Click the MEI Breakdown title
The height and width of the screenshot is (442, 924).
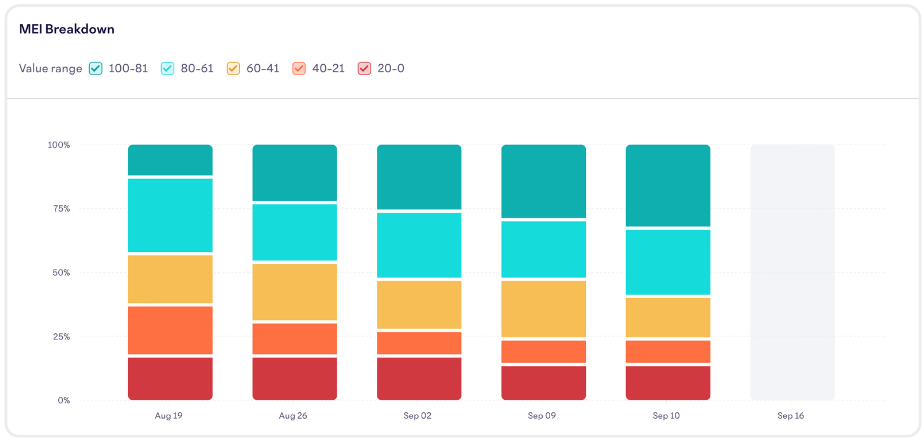[67, 29]
